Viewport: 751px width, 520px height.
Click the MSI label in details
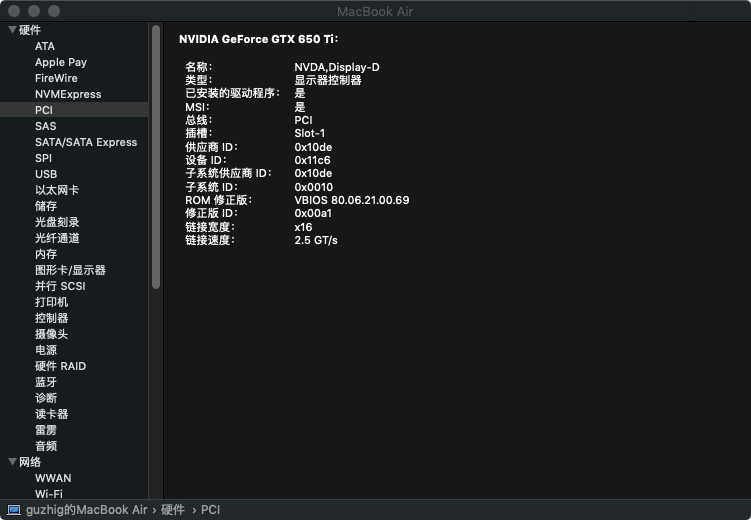pyautogui.click(x=197, y=107)
